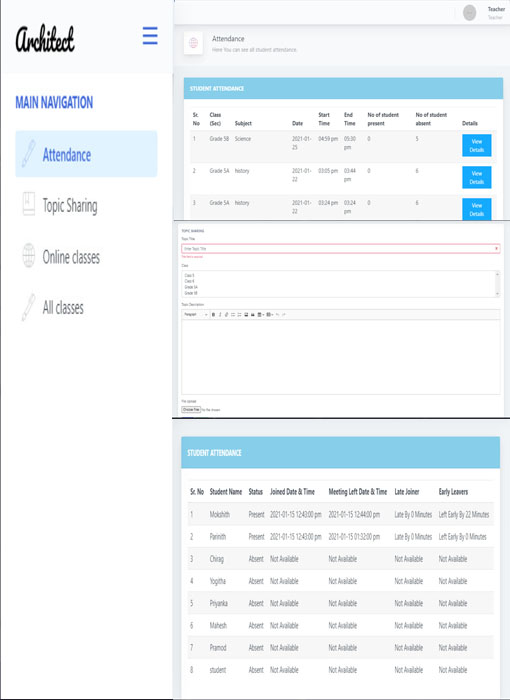Image resolution: width=510 pixels, height=700 pixels.
Task: Click the No of student absent header
Action: click(431, 119)
